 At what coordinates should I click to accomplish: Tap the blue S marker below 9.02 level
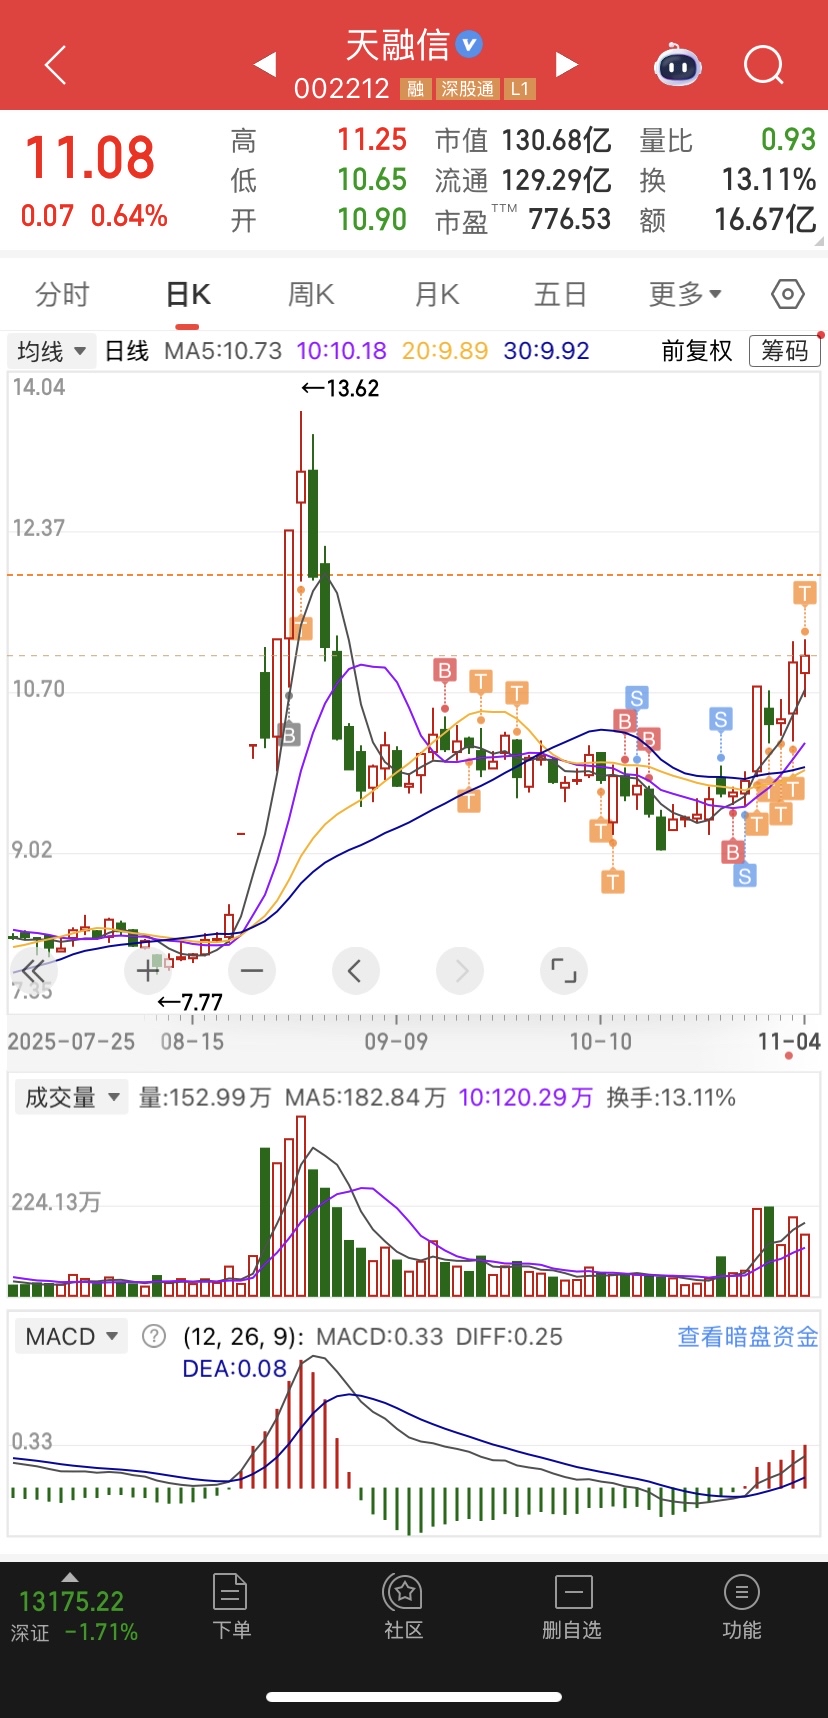point(744,876)
